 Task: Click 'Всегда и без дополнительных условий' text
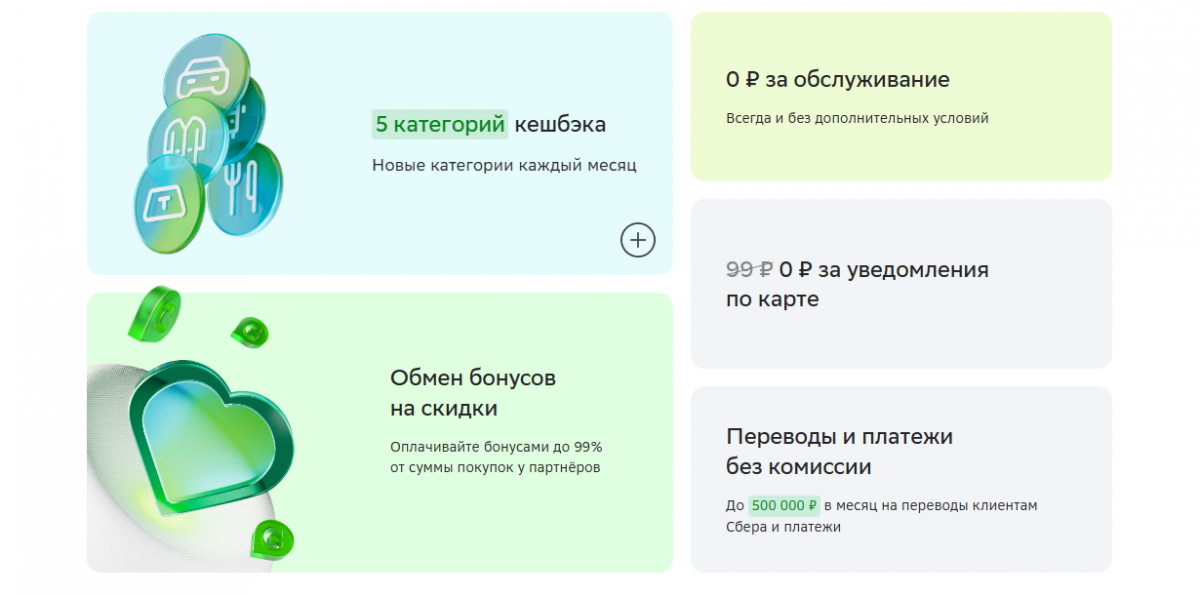click(857, 118)
